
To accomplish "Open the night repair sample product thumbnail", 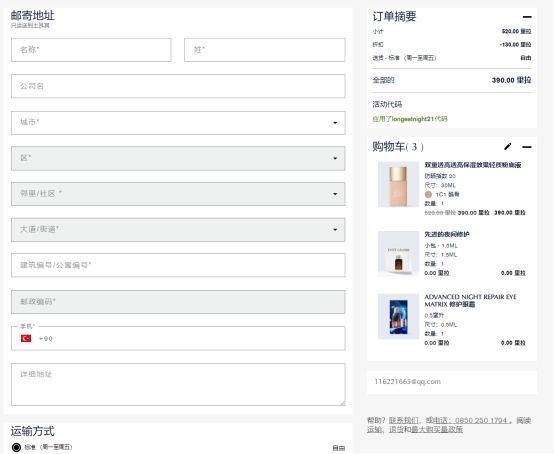I will pyautogui.click(x=399, y=253).
